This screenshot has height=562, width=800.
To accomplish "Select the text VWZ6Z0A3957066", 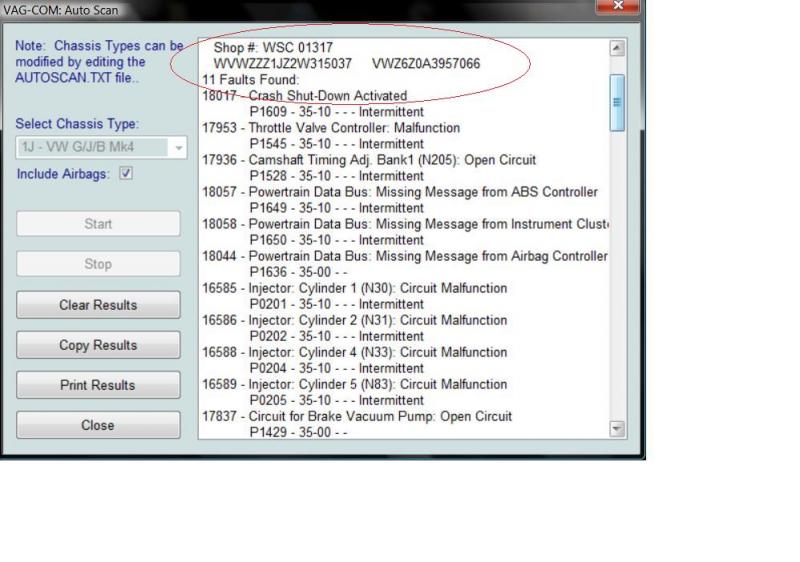I will coord(426,64).
